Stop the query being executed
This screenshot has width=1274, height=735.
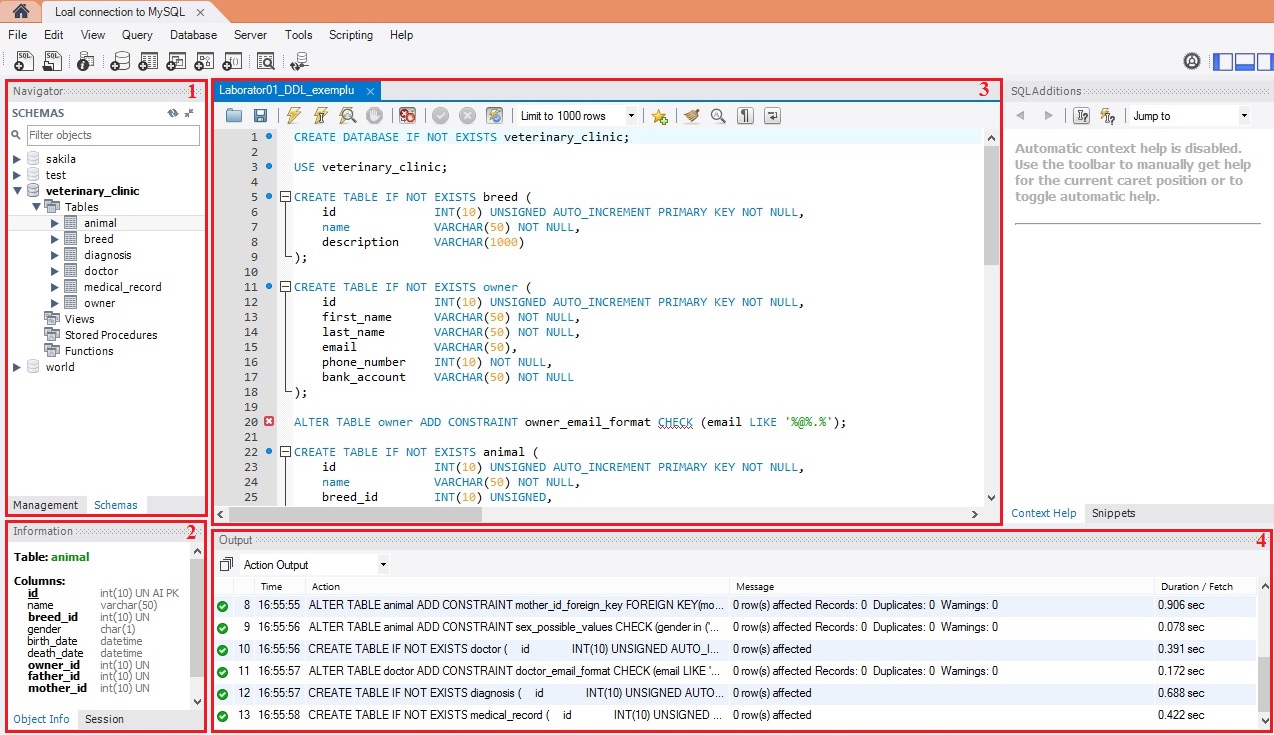(x=374, y=116)
